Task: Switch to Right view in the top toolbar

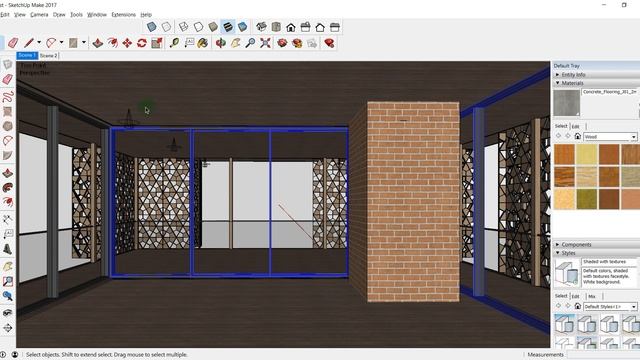Action: 305,27
